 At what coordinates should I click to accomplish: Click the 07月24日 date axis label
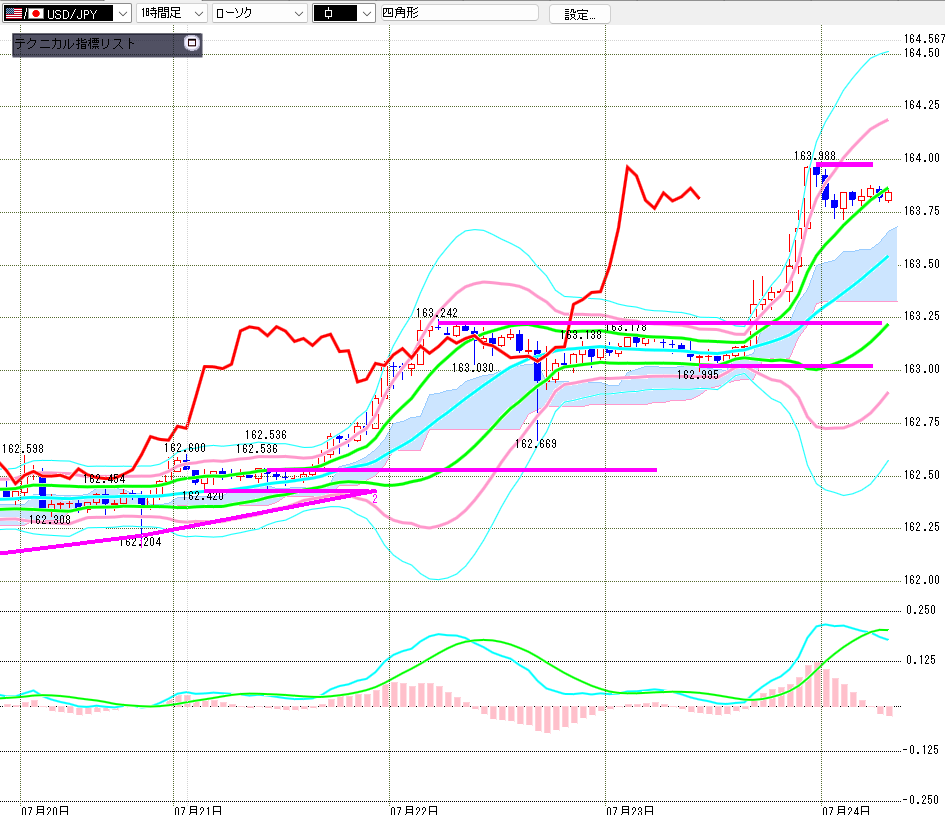[846, 810]
